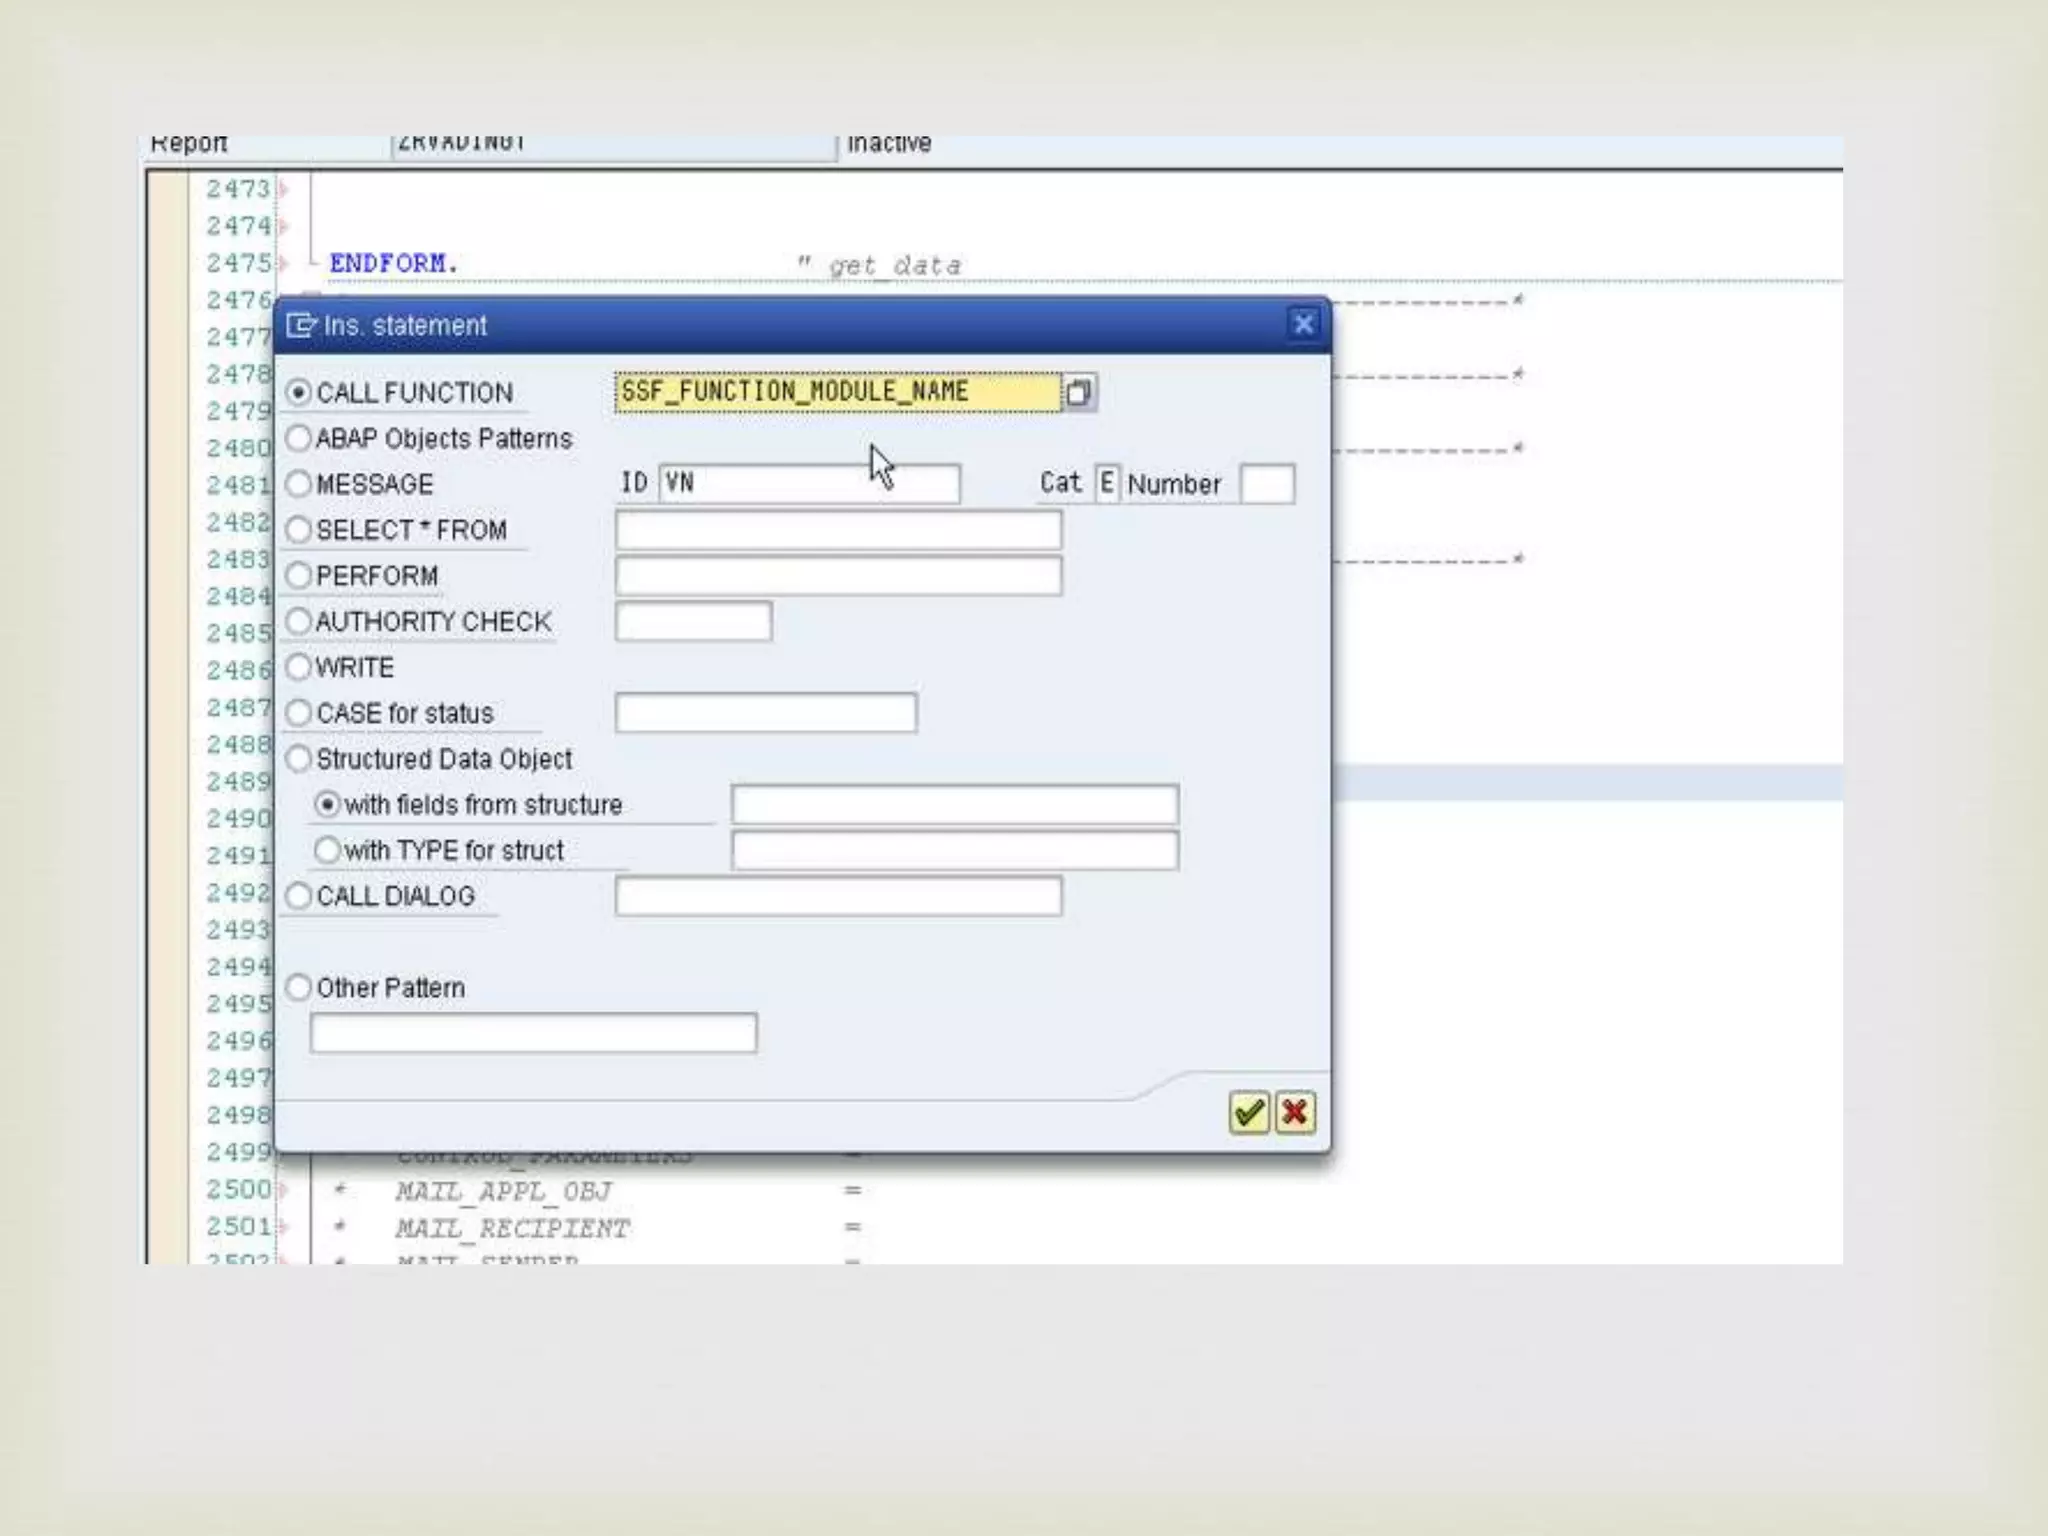This screenshot has width=2048, height=1536.
Task: Cancel dialog with red X button
Action: coord(1295,1113)
